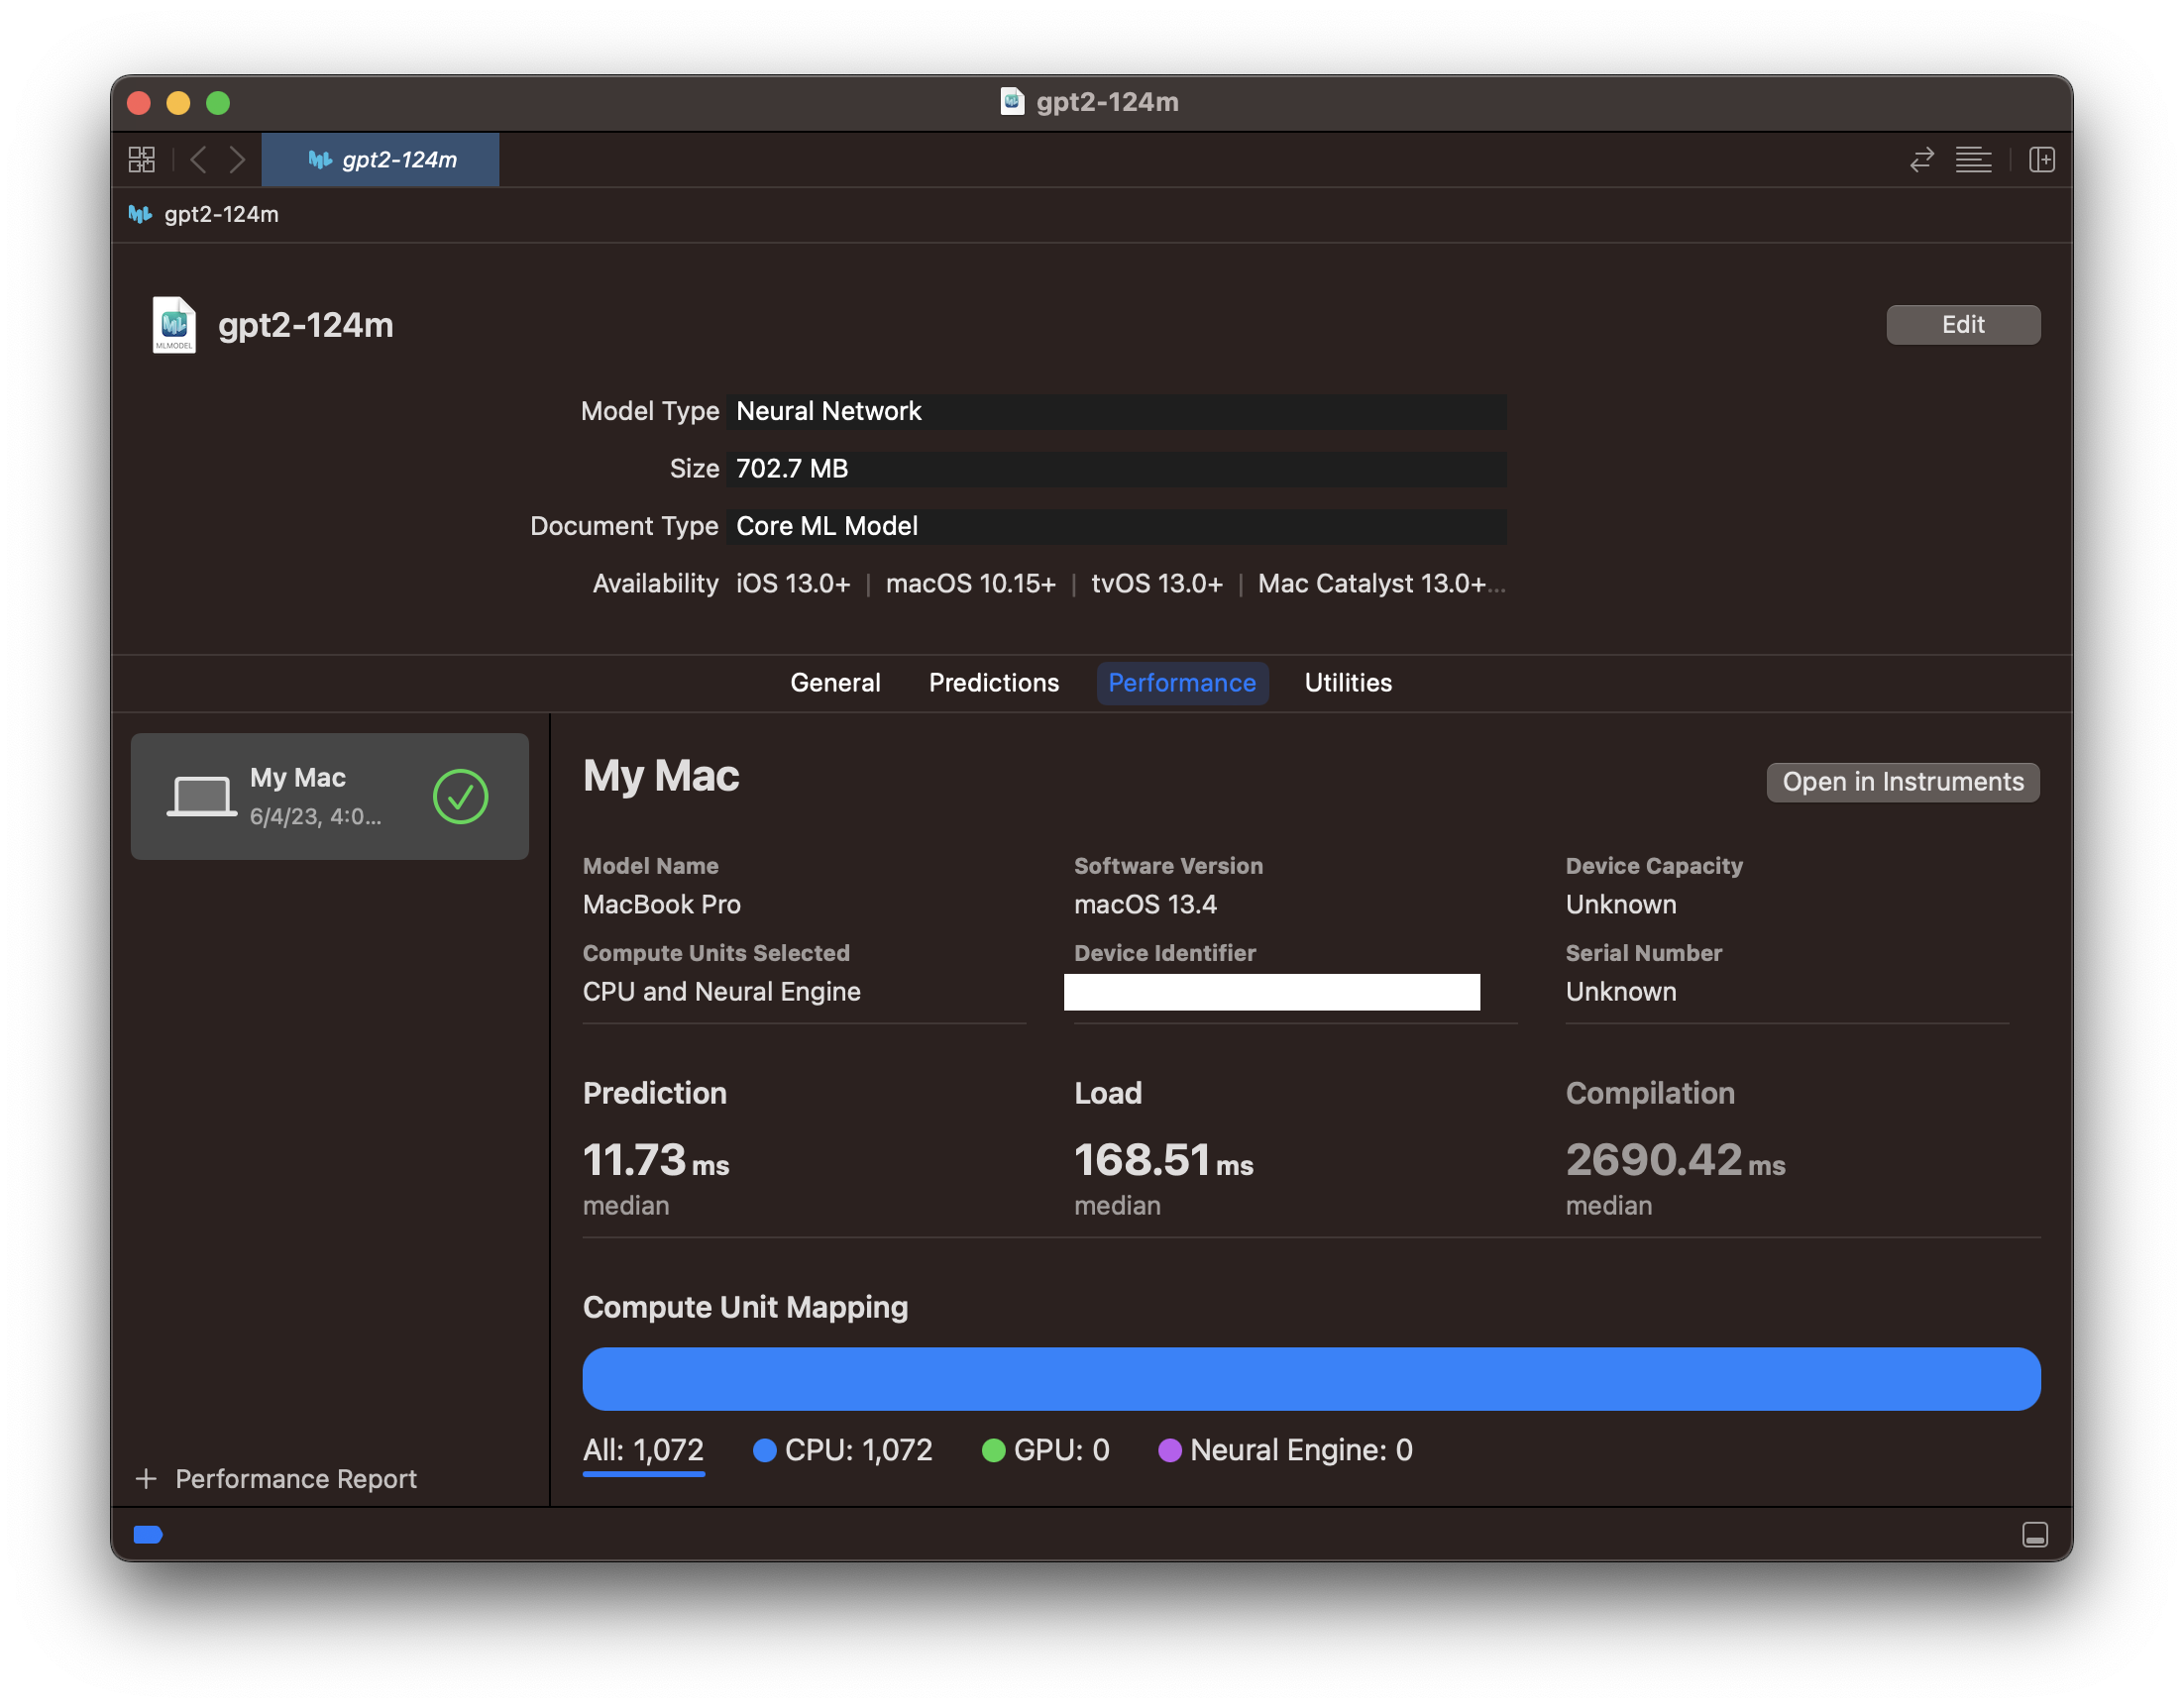Click the Edit button
This screenshot has width=2184, height=1708.
(1962, 325)
